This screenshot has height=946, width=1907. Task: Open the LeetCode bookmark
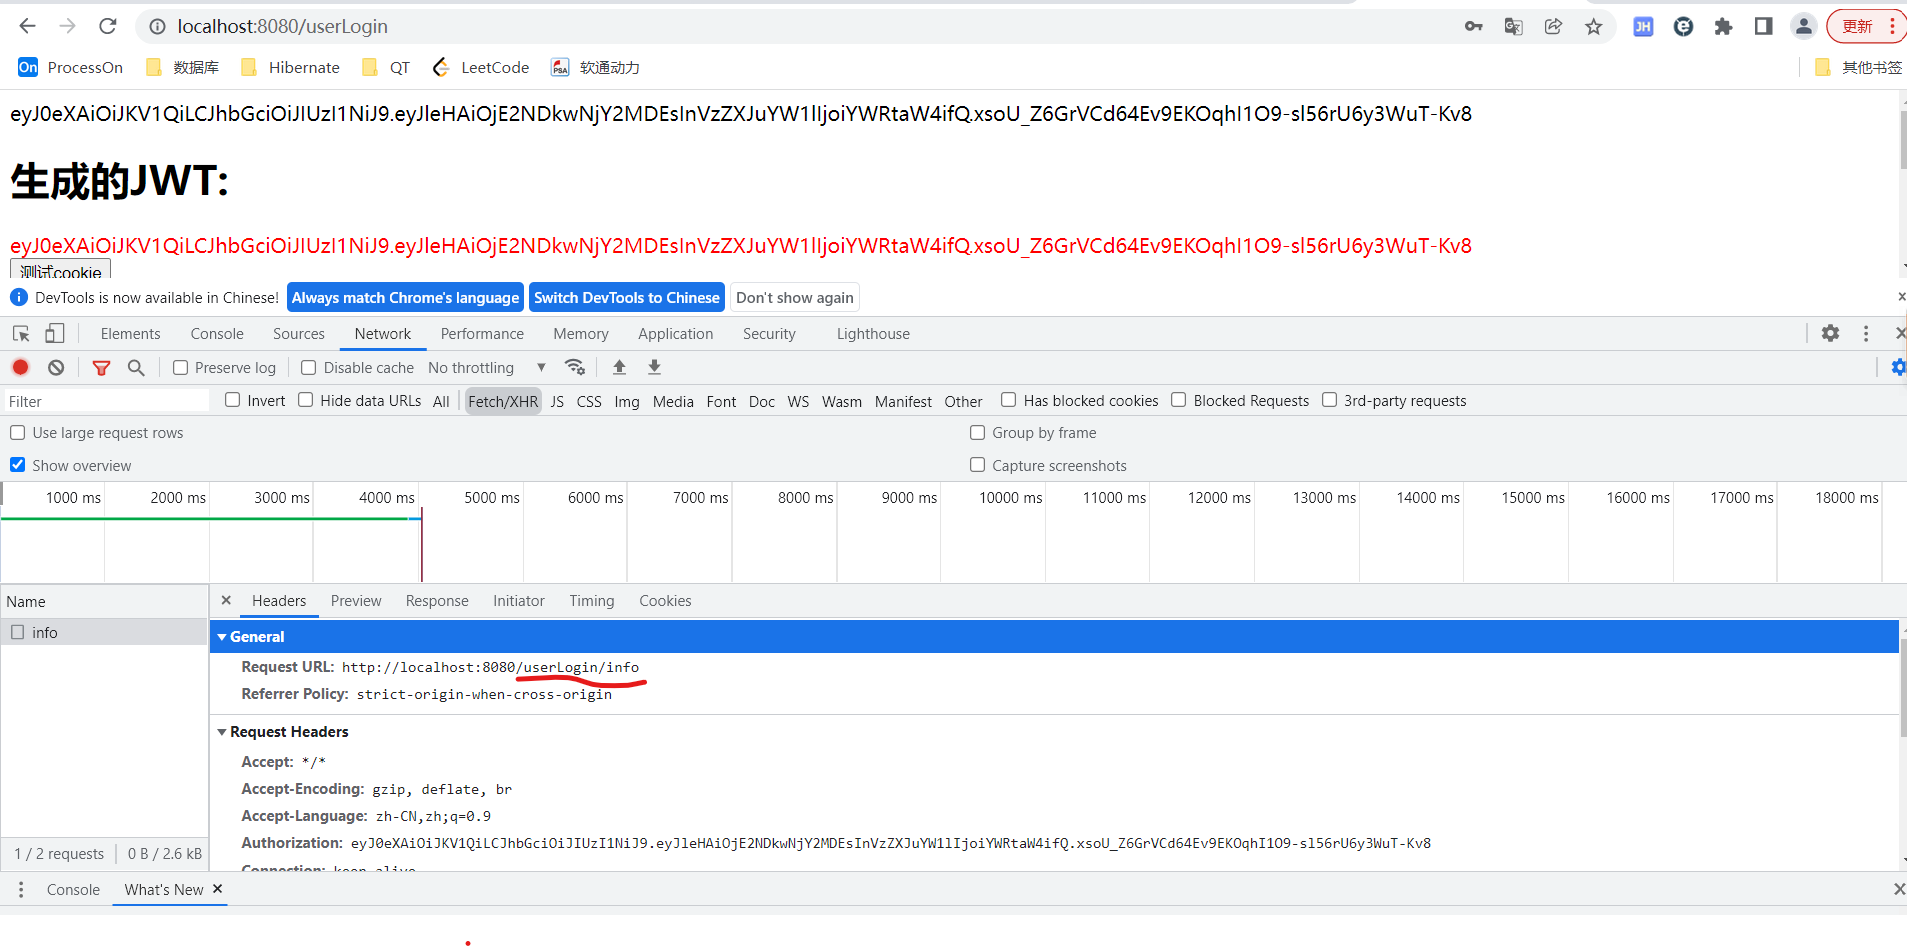(x=481, y=67)
